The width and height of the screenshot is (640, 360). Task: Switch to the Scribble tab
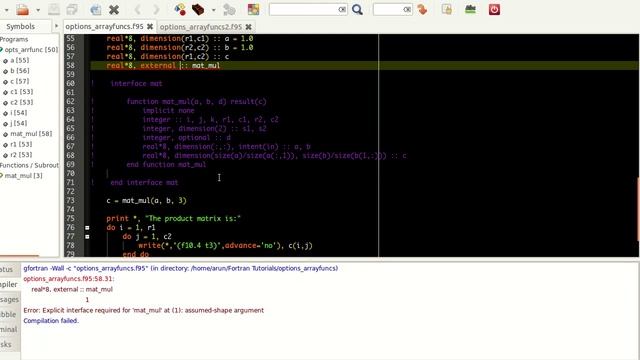click(x=8, y=315)
